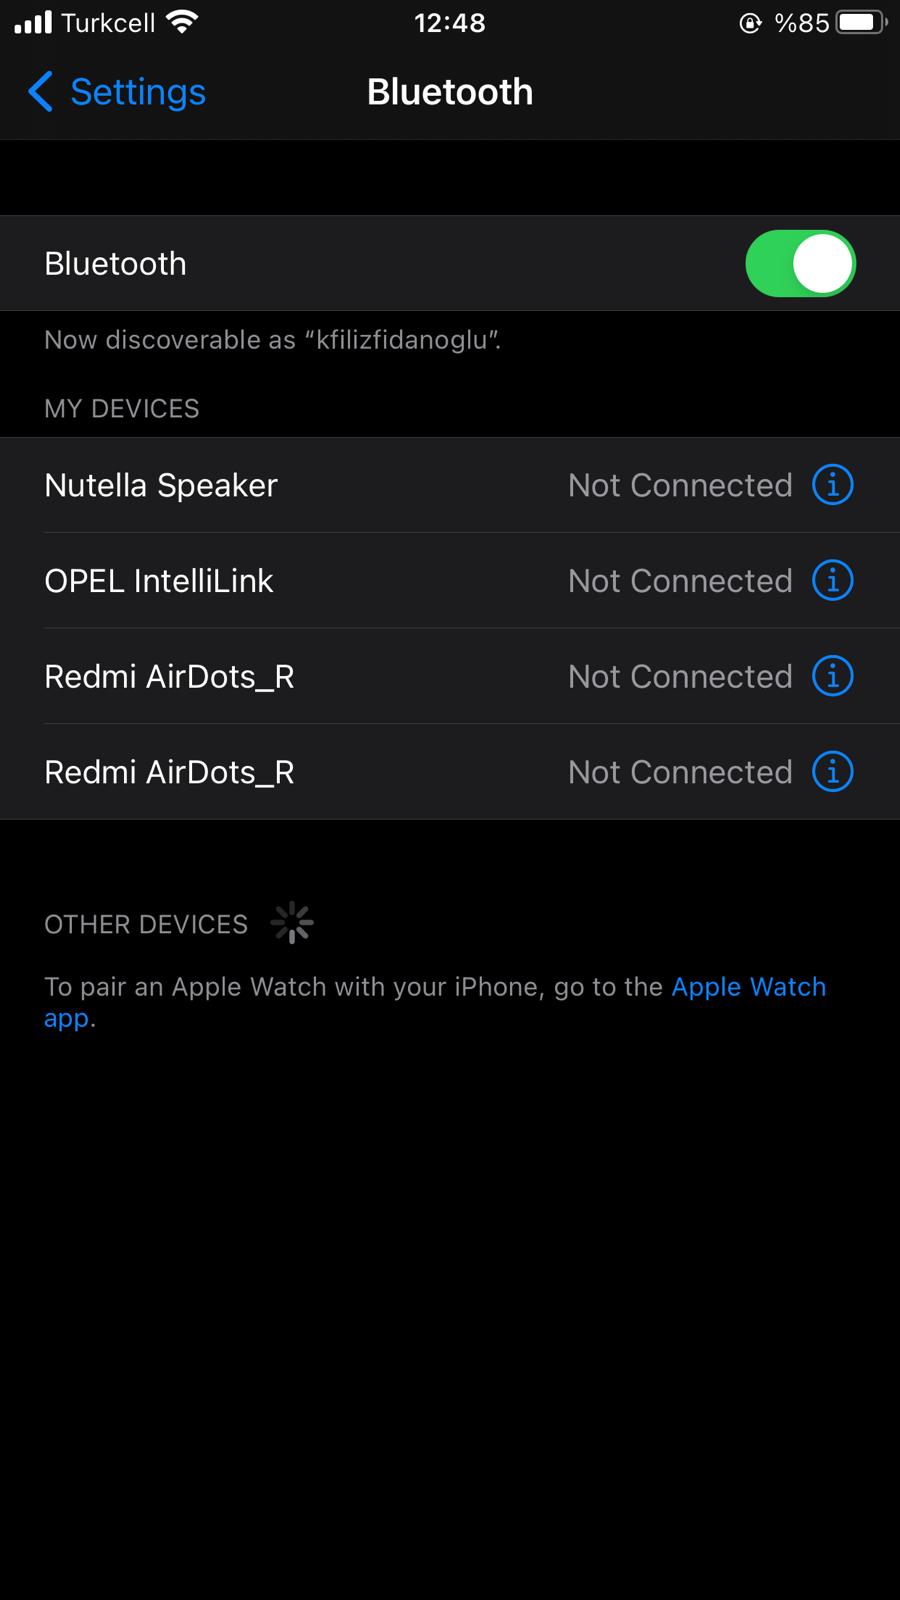Image resolution: width=900 pixels, height=1600 pixels.
Task: Go back to Settings
Action: pyautogui.click(x=137, y=92)
